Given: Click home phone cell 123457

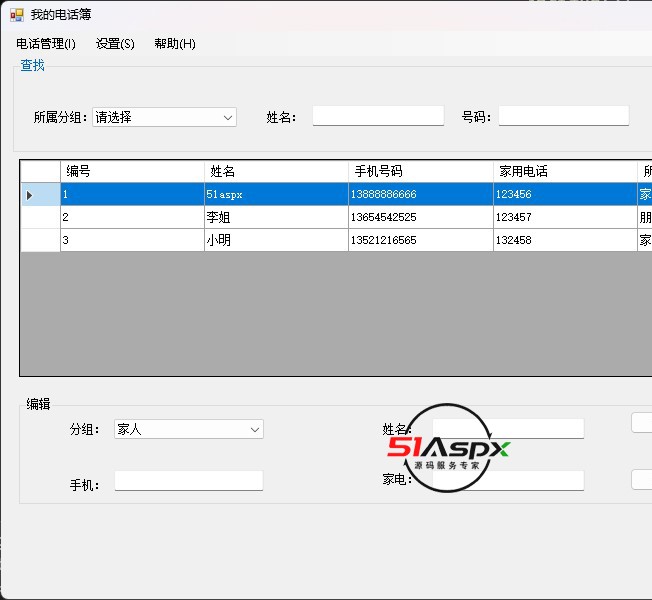Looking at the screenshot, I should pyautogui.click(x=565, y=217).
